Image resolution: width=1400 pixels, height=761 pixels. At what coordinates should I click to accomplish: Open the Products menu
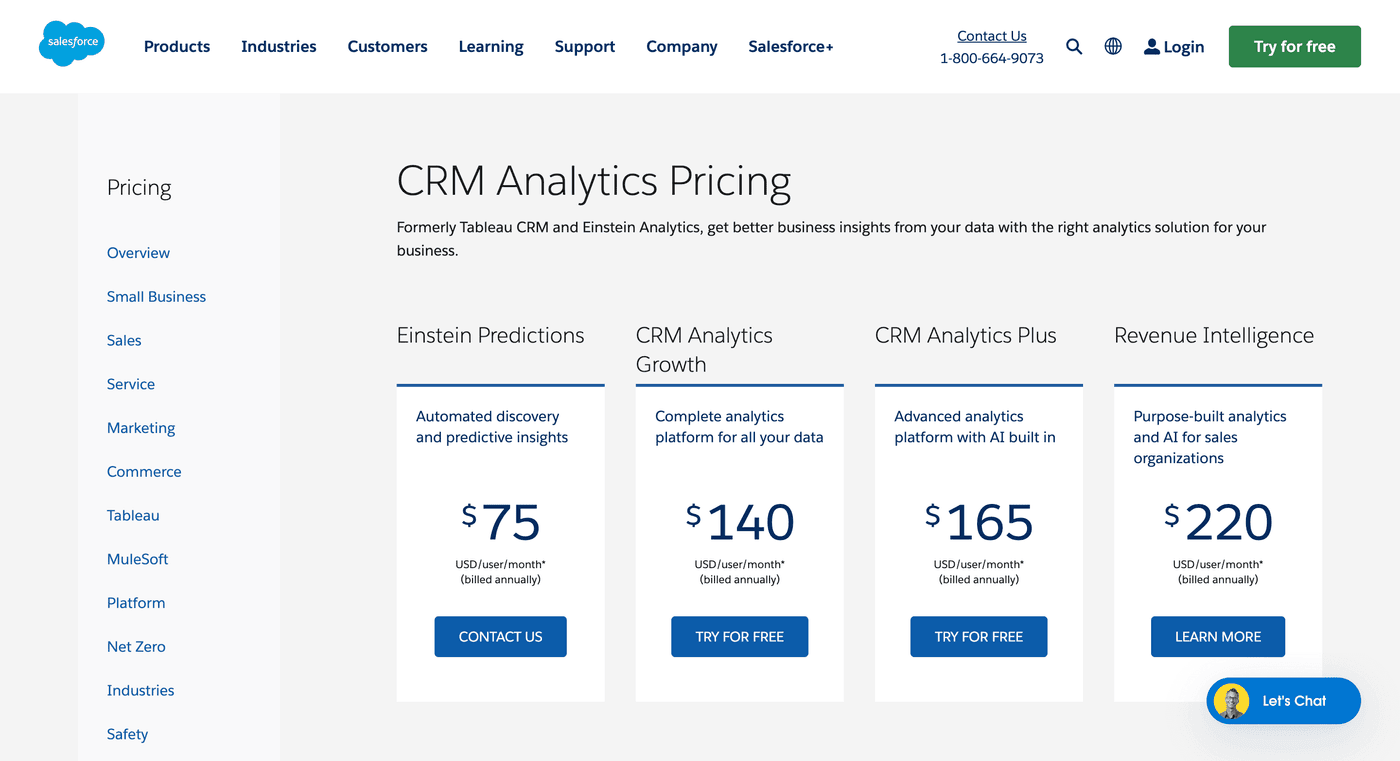click(x=177, y=46)
